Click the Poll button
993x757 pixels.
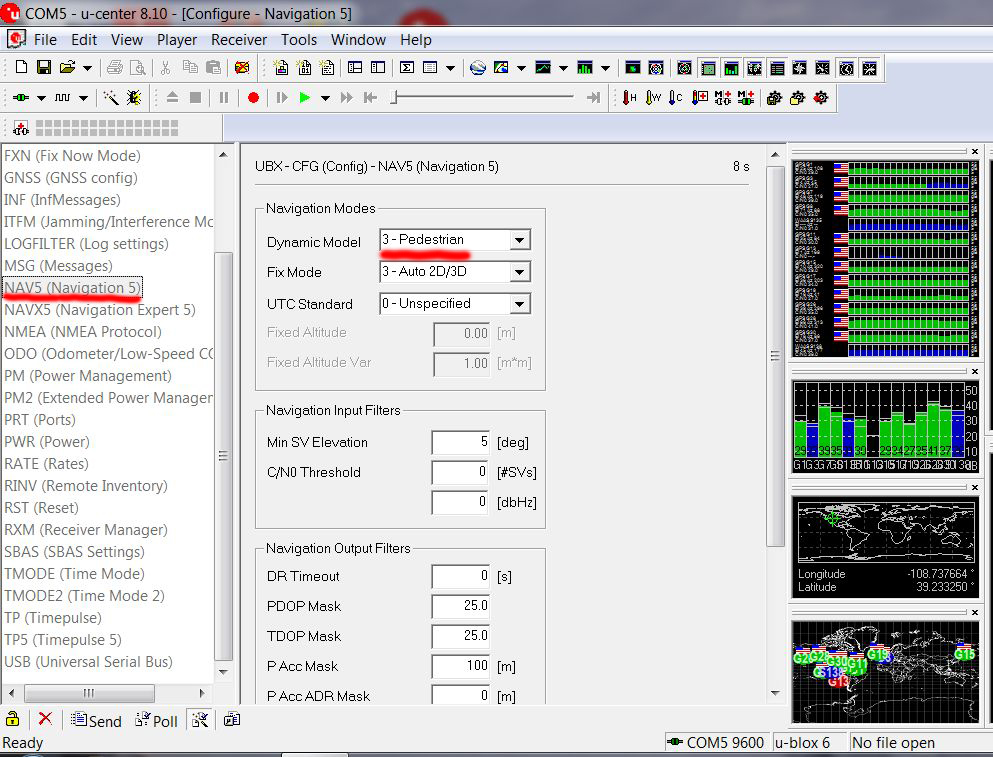[156, 721]
